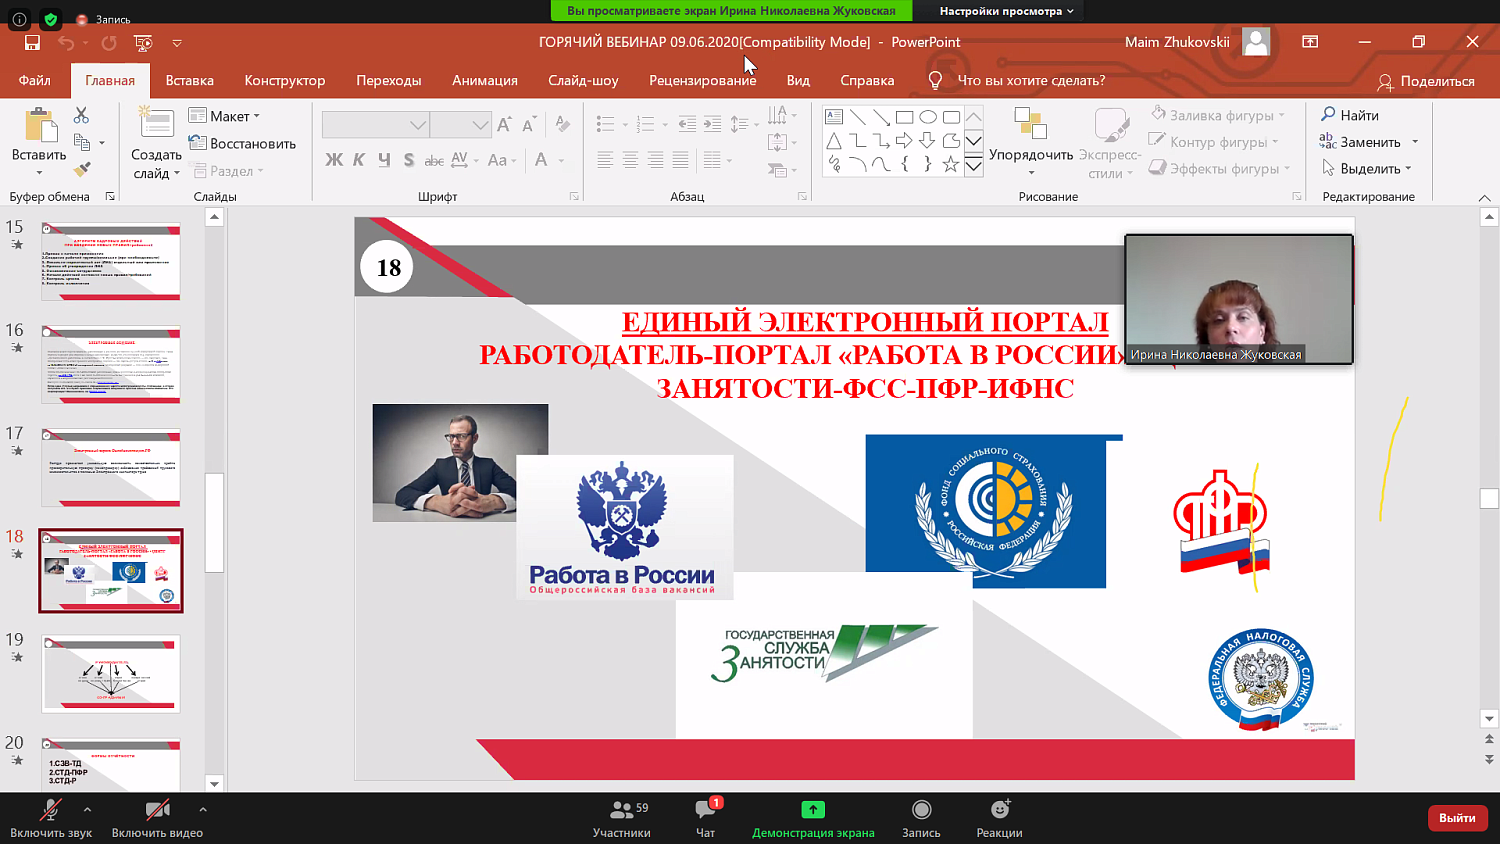1500x844 pixels.
Task: Toggle text Shadow (S) formatting
Action: coord(409,160)
